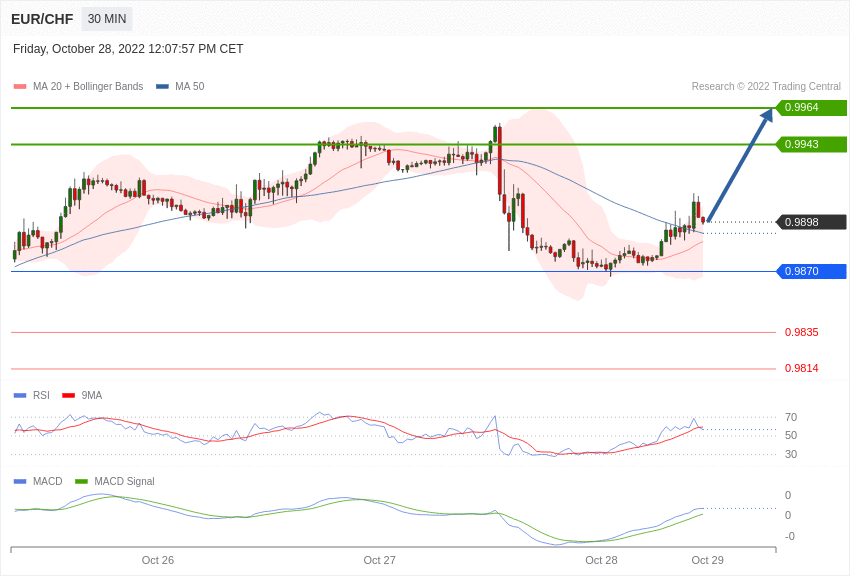Click the MA 20 + Bollinger Bands label
Image resolution: width=850 pixels, height=576 pixels.
coord(88,86)
